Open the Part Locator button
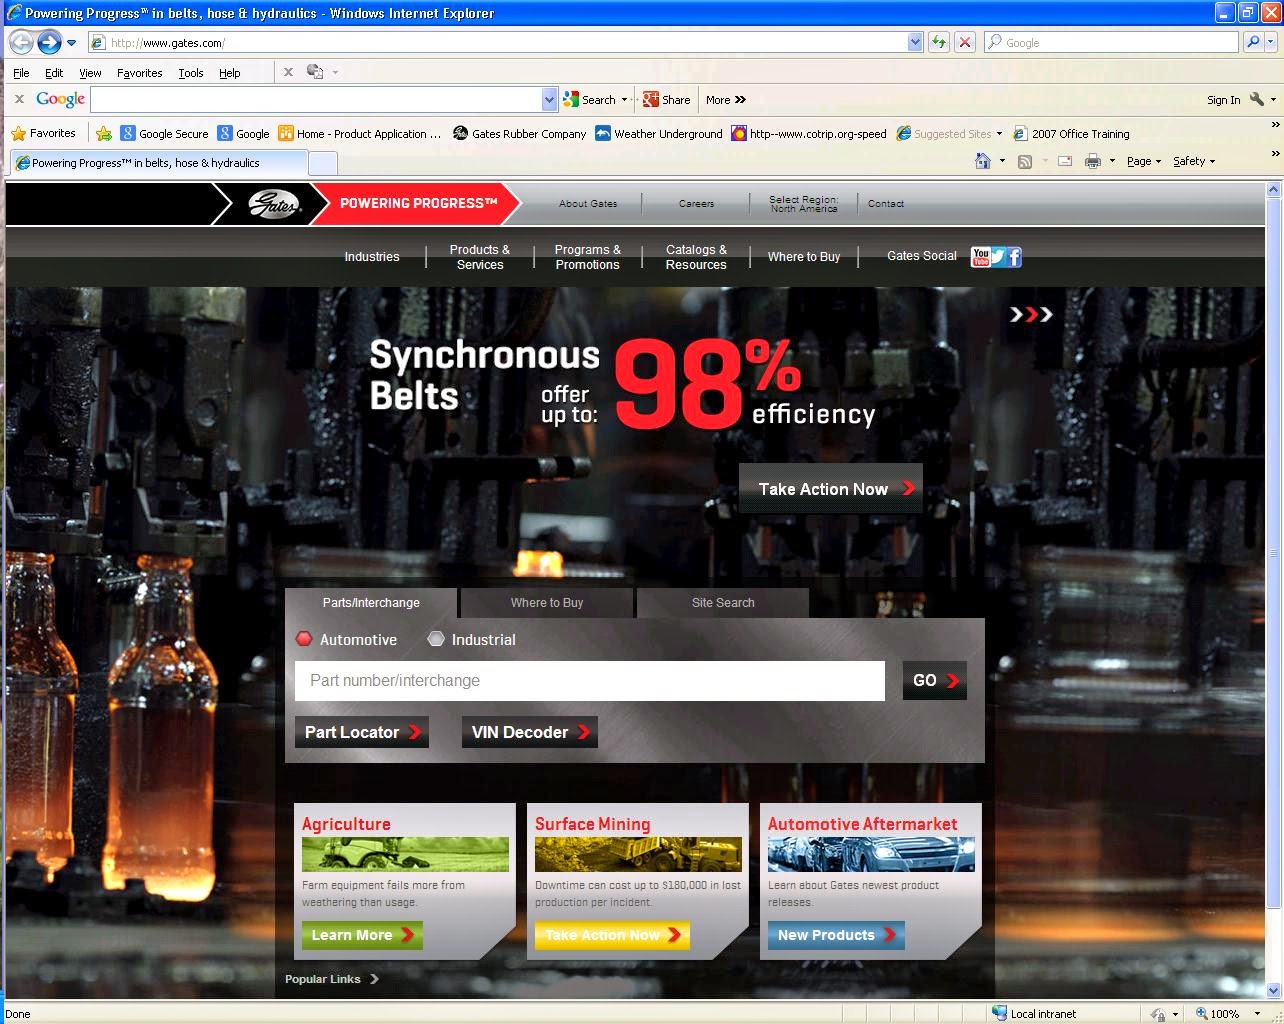 362,732
